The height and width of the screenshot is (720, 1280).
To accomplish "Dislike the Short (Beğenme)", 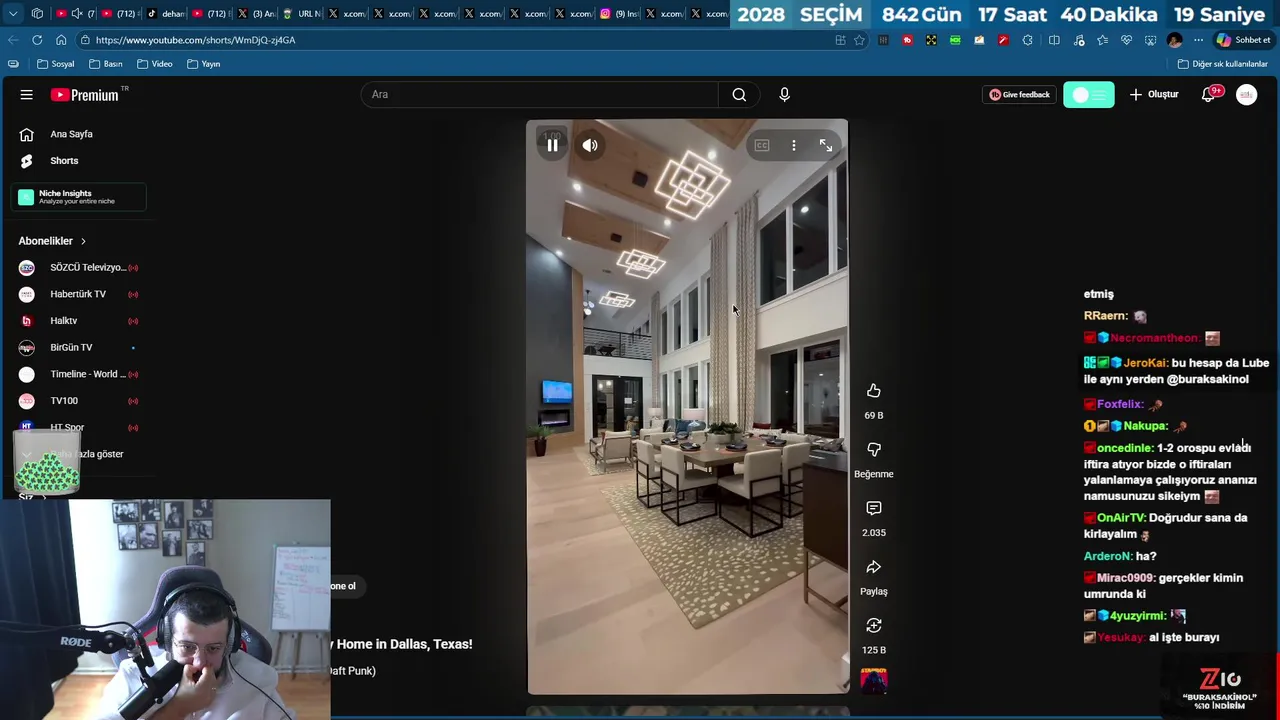I will point(874,450).
